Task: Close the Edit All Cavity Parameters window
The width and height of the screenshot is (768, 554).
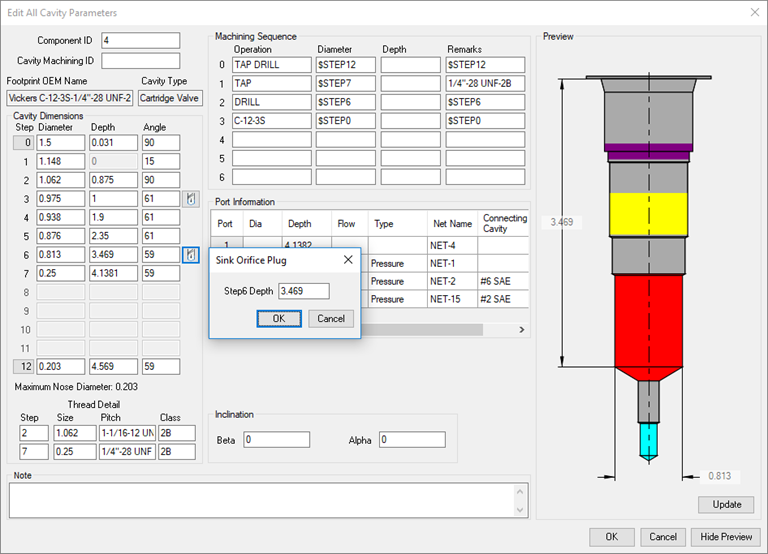Action: 753,12
